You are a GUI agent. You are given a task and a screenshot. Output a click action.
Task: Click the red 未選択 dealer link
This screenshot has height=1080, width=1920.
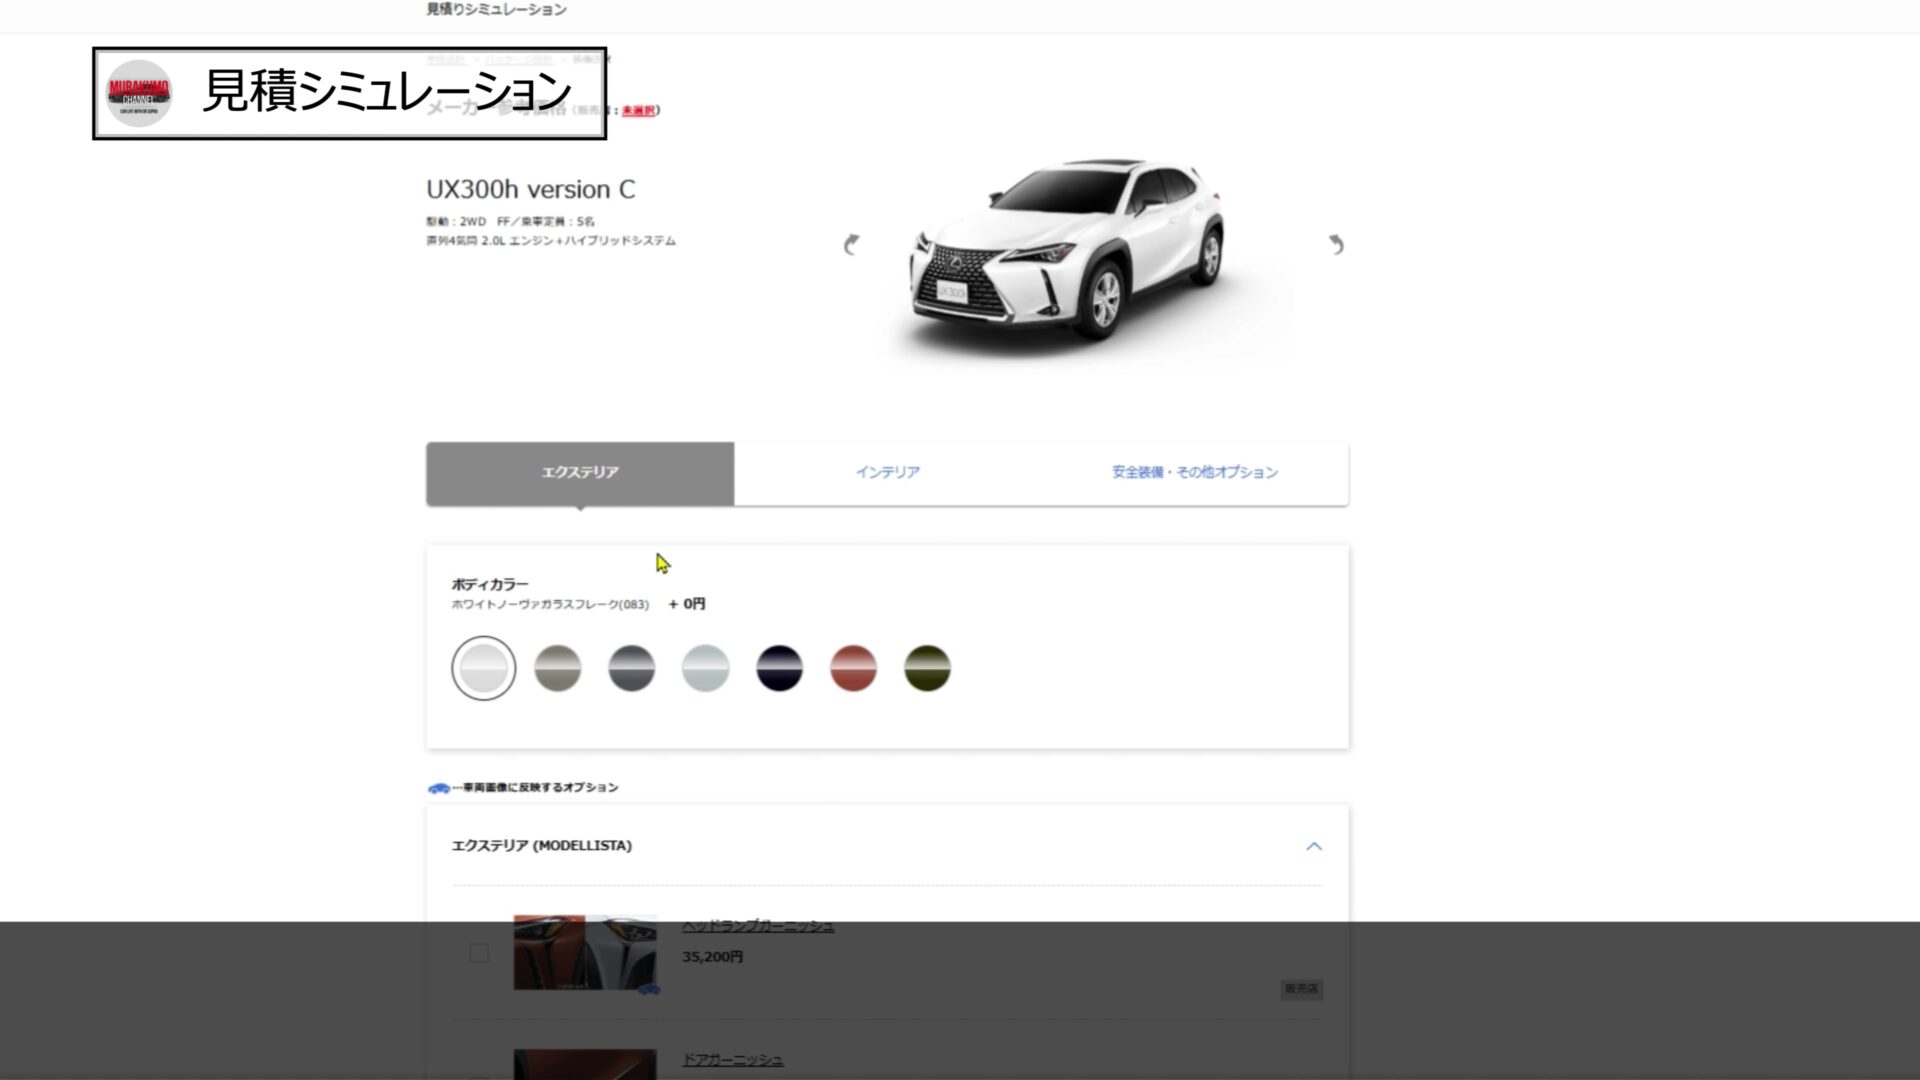pos(638,111)
